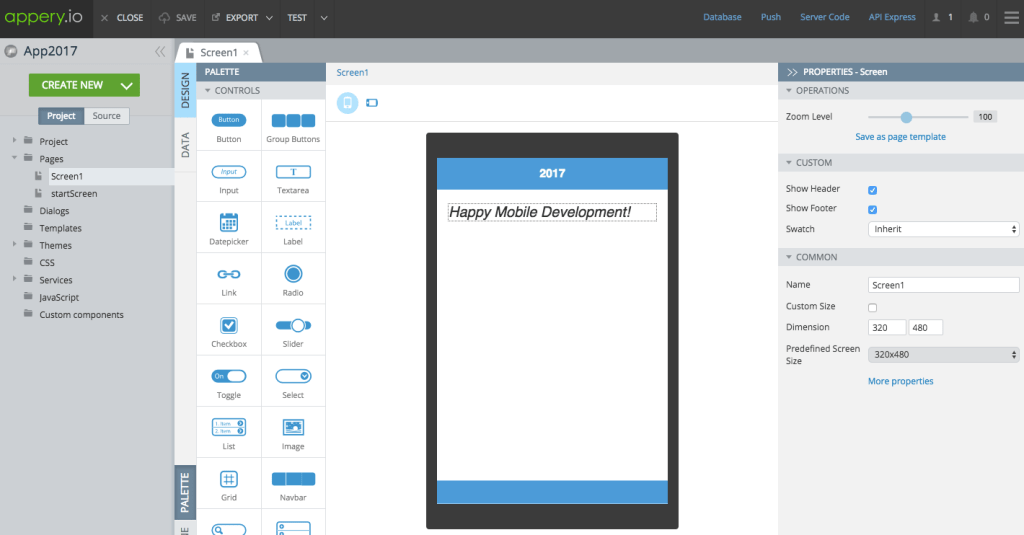Screen dimensions: 1024x535
Task: Uncheck the Show Footer checkbox
Action: point(873,210)
